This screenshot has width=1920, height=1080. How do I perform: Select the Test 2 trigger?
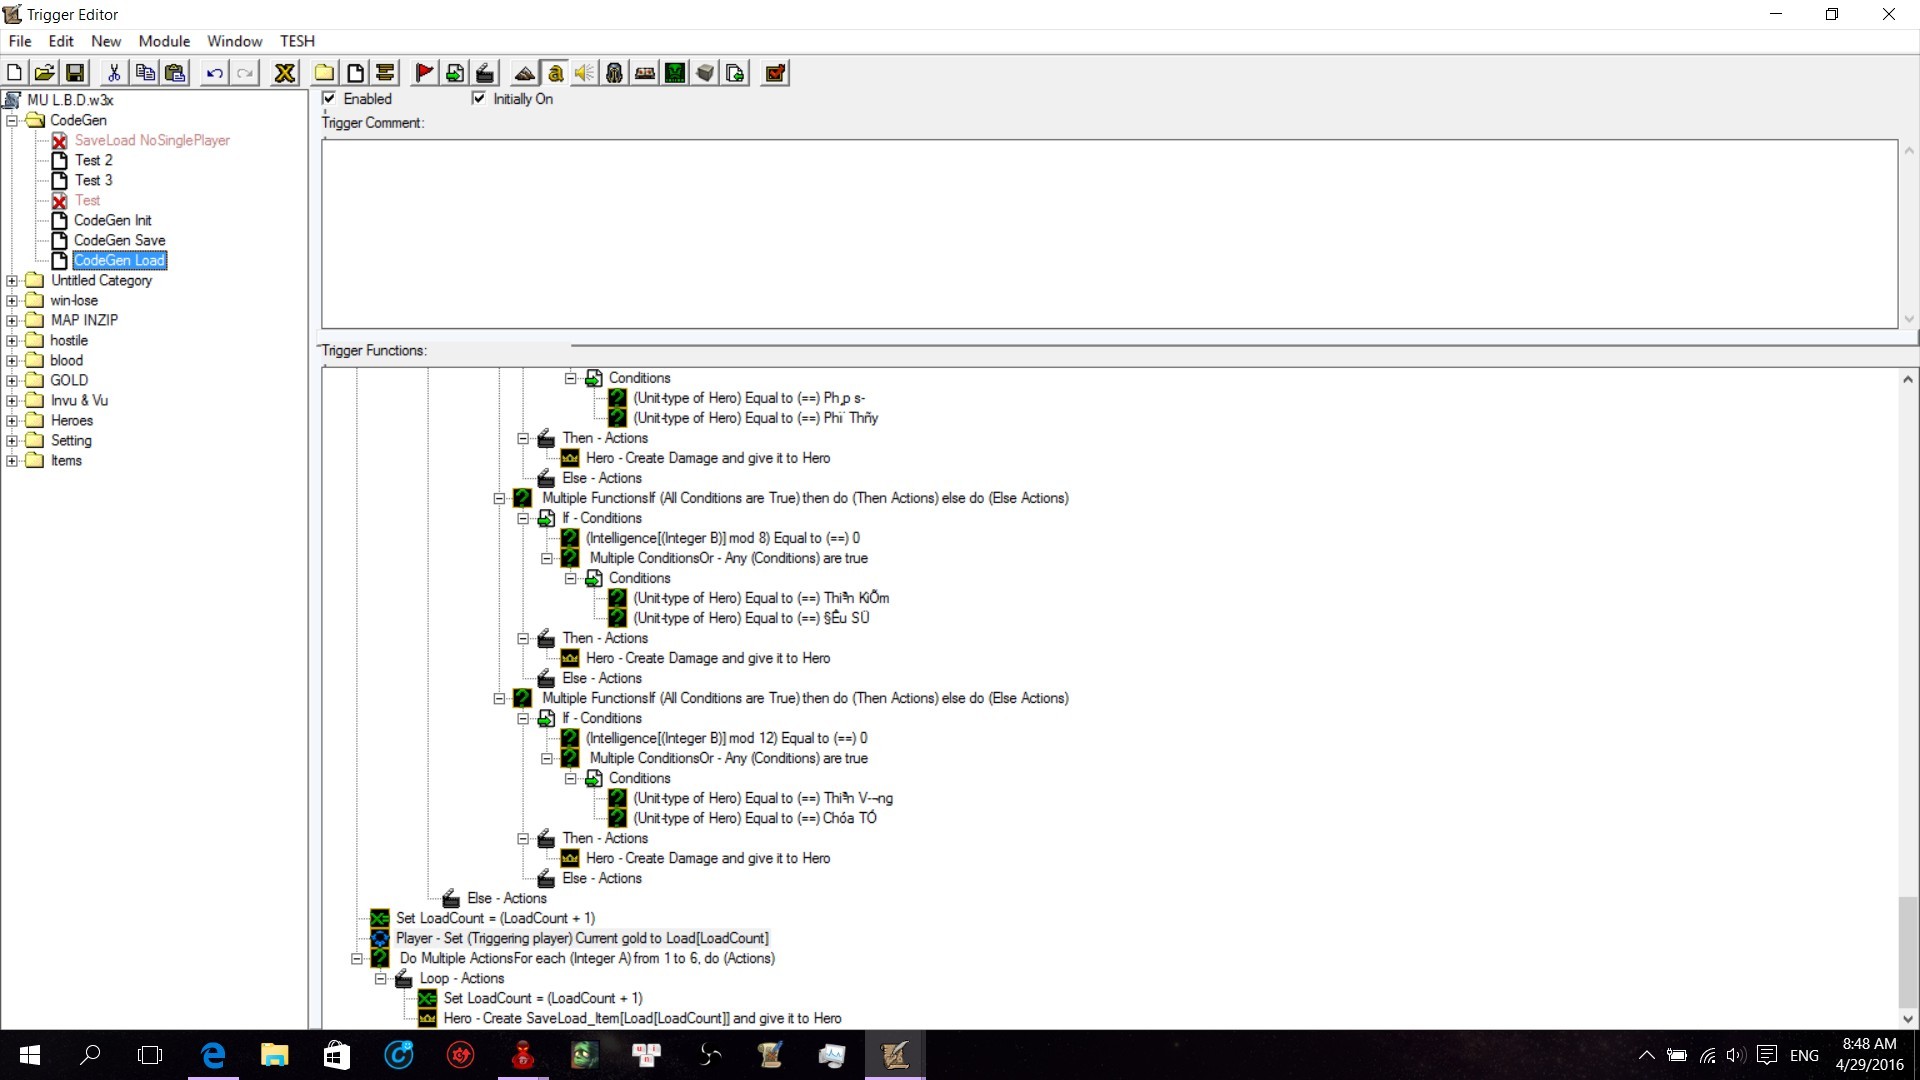(x=94, y=160)
